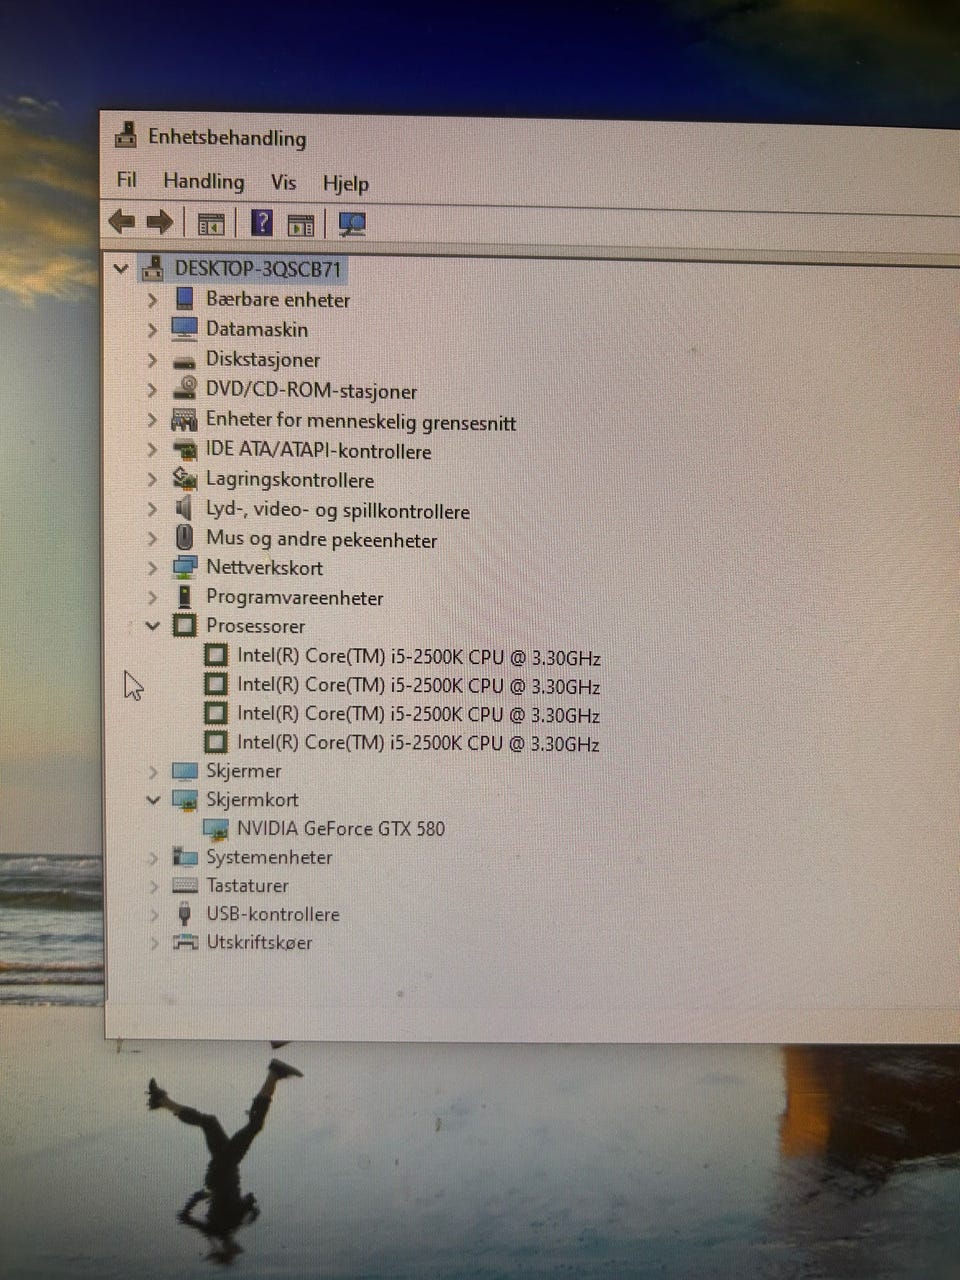Click the IDE ATA/ATAPI-kontrollere icon
Image resolution: width=960 pixels, height=1280 pixels.
click(185, 450)
